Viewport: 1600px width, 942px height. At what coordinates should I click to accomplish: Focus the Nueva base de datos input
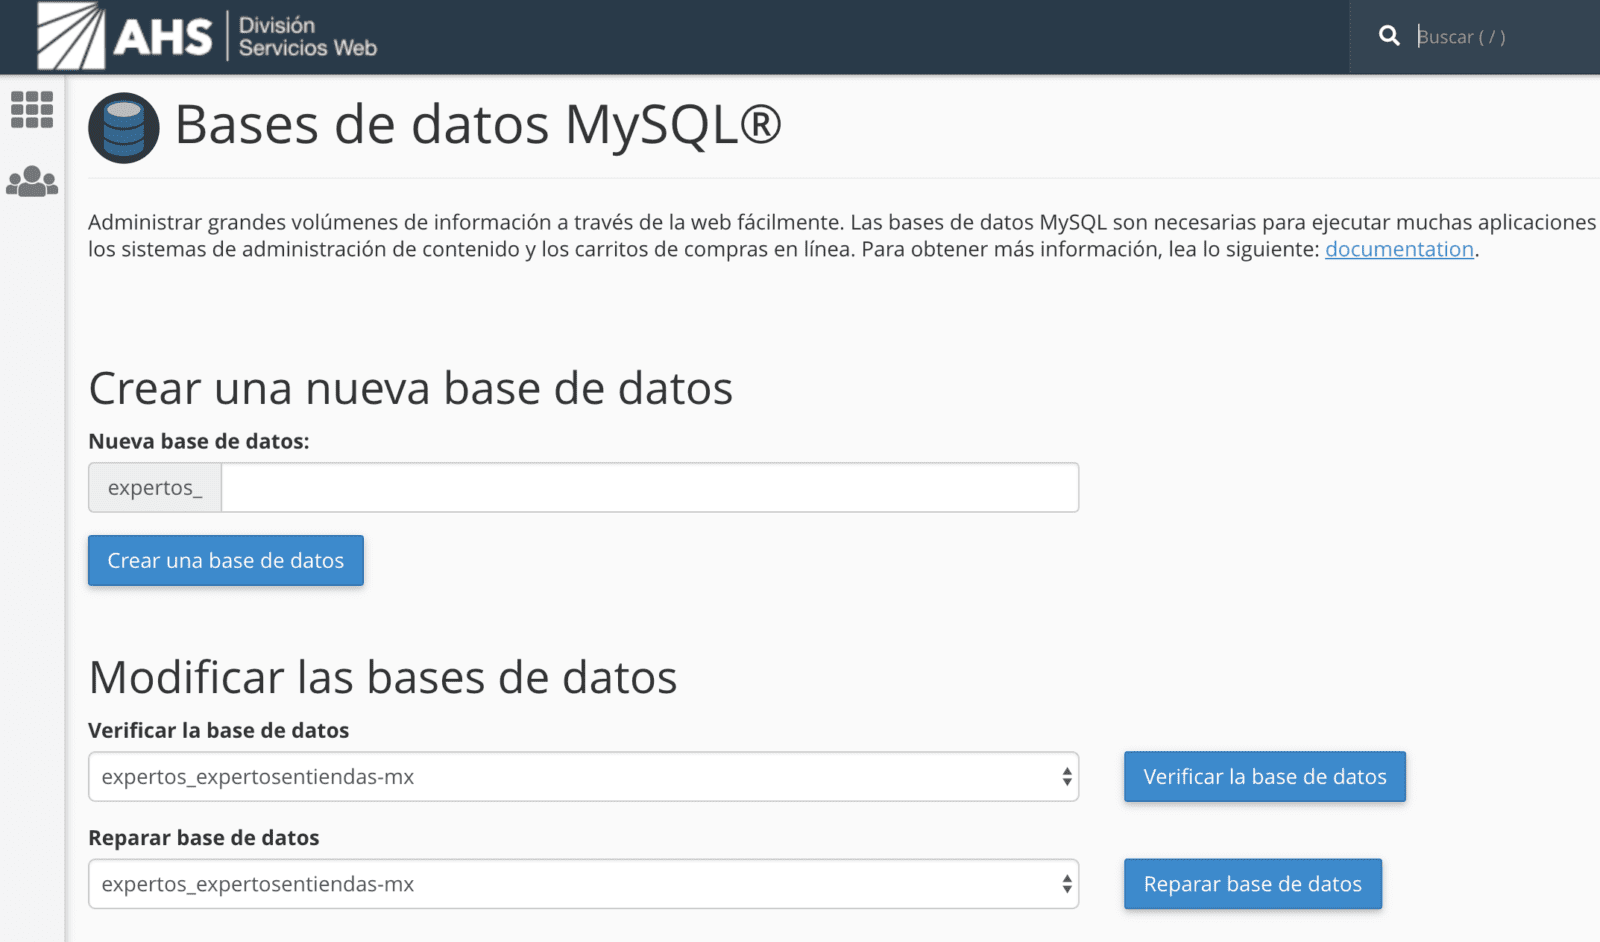650,487
